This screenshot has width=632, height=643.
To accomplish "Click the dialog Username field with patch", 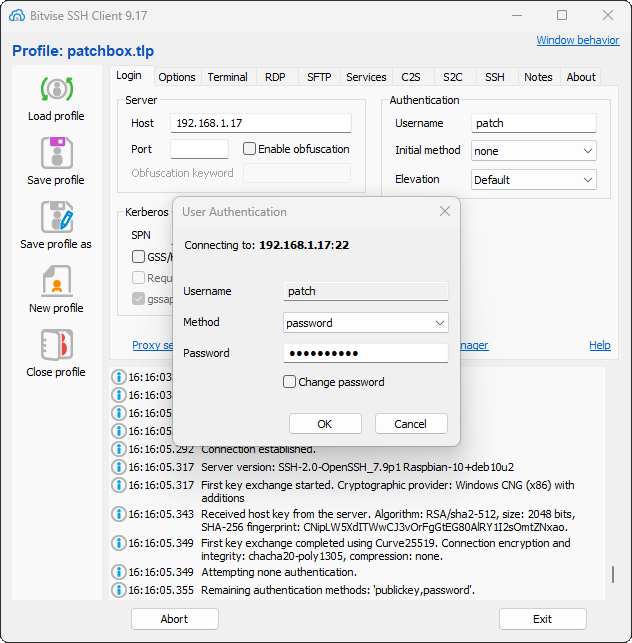I will (x=365, y=291).
